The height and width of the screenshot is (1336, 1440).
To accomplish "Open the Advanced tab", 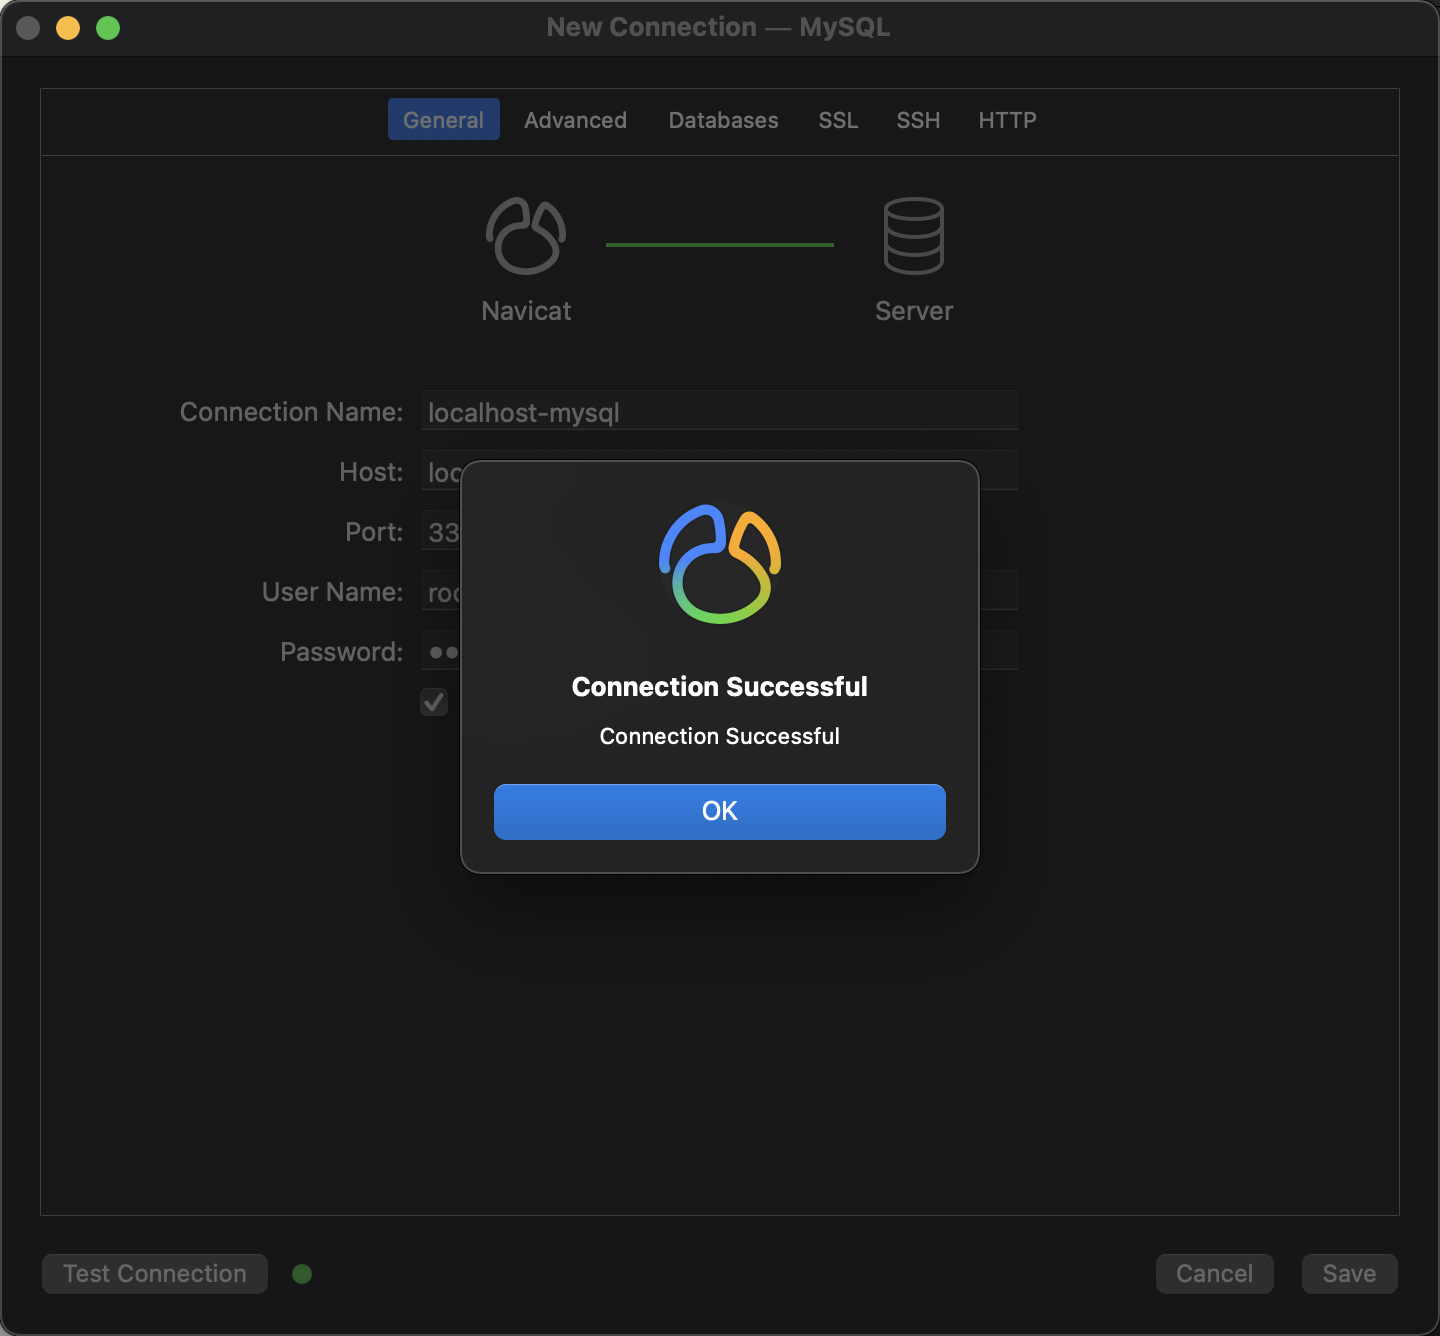I will tap(576, 120).
